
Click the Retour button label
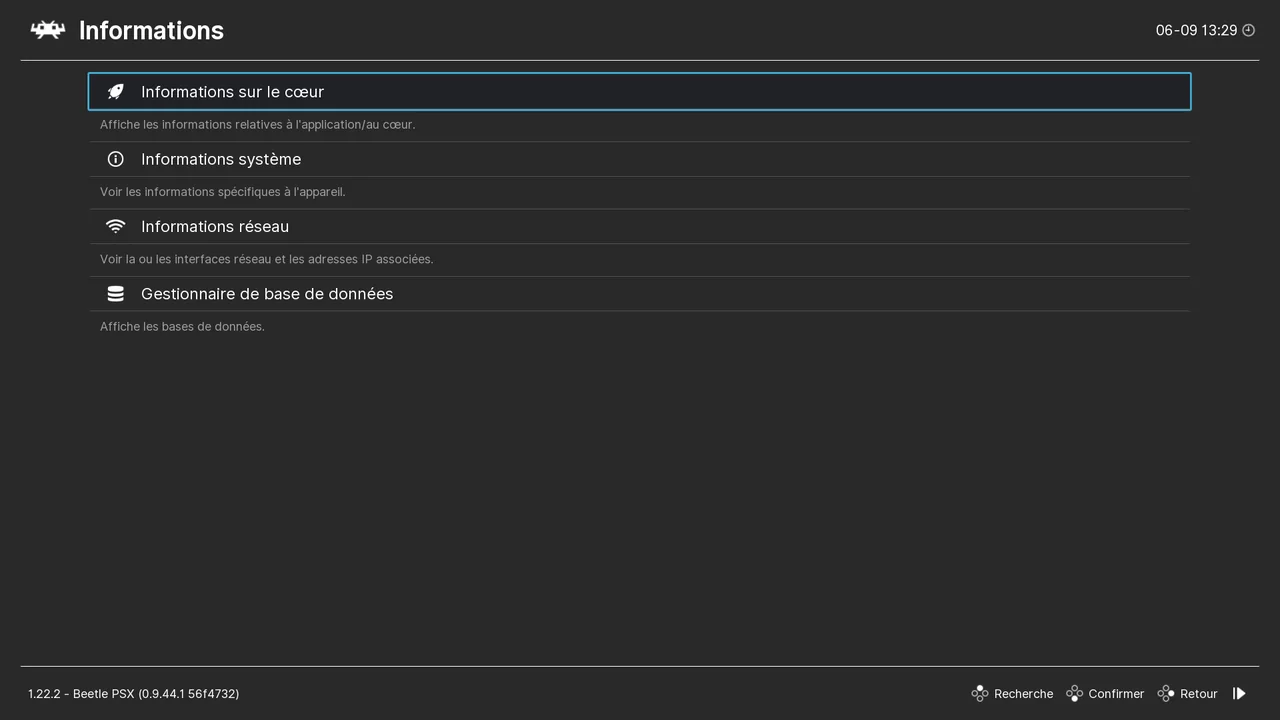coord(1199,694)
